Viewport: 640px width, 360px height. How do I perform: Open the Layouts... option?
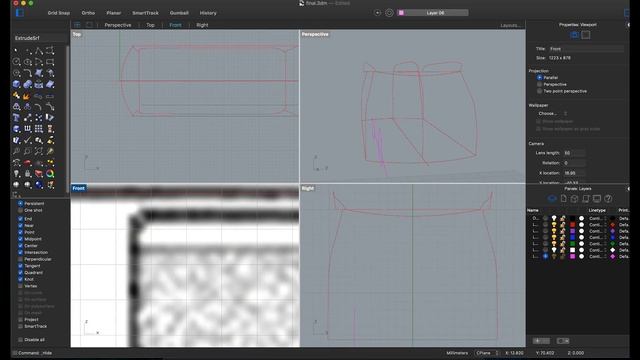point(510,25)
